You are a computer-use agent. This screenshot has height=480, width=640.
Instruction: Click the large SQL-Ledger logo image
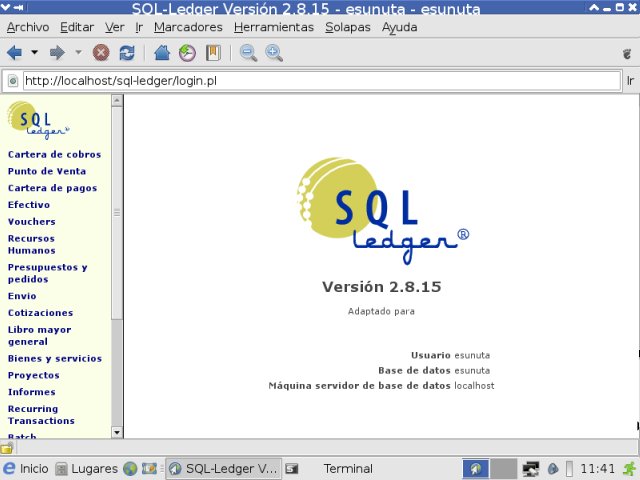point(382,210)
